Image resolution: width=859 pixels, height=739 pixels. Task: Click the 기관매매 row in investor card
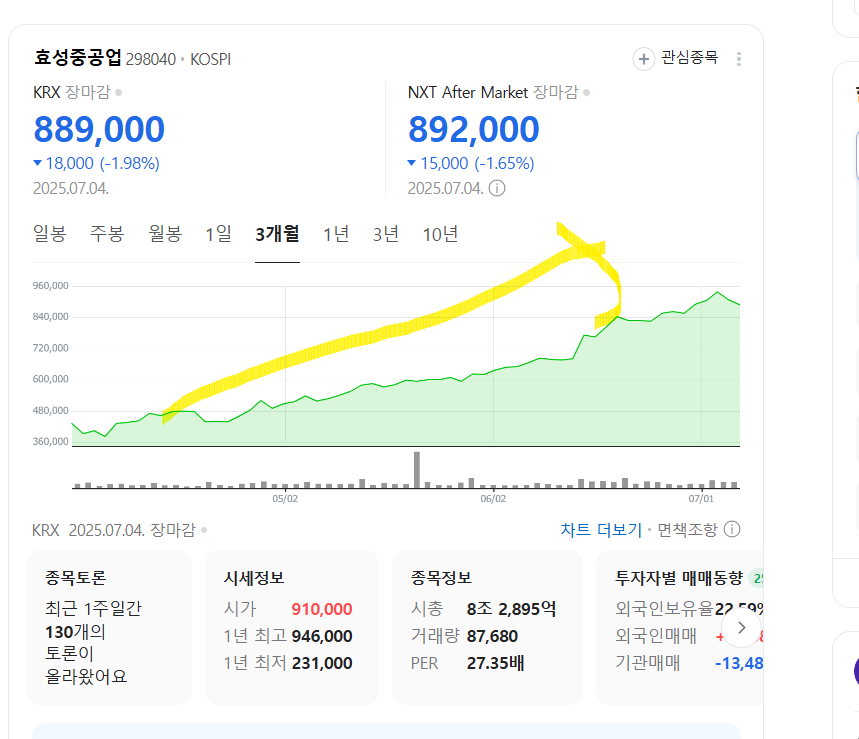click(x=689, y=663)
